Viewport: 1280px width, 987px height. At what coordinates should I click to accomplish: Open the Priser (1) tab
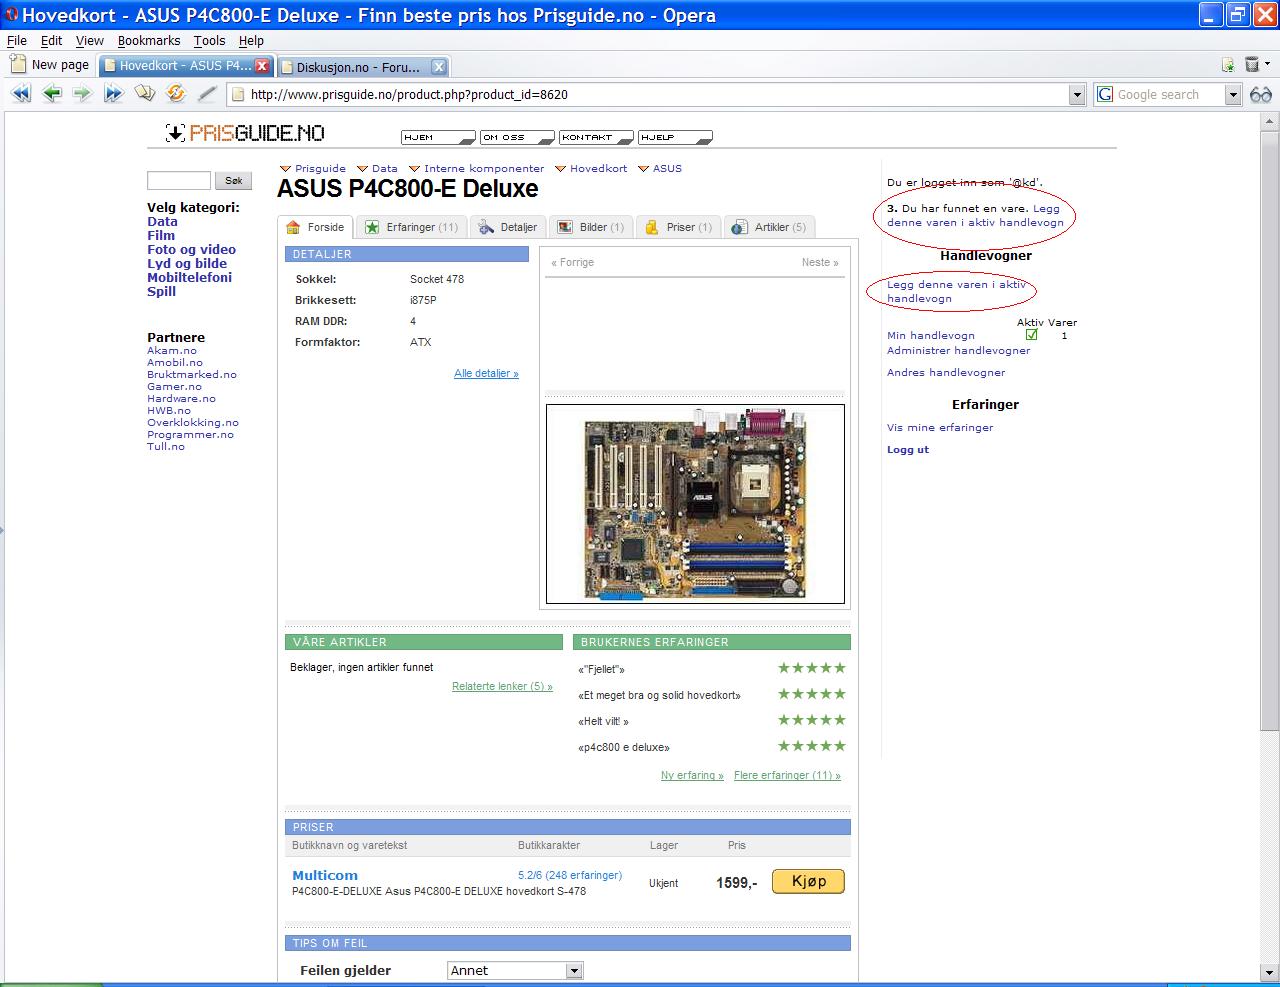[x=677, y=227]
